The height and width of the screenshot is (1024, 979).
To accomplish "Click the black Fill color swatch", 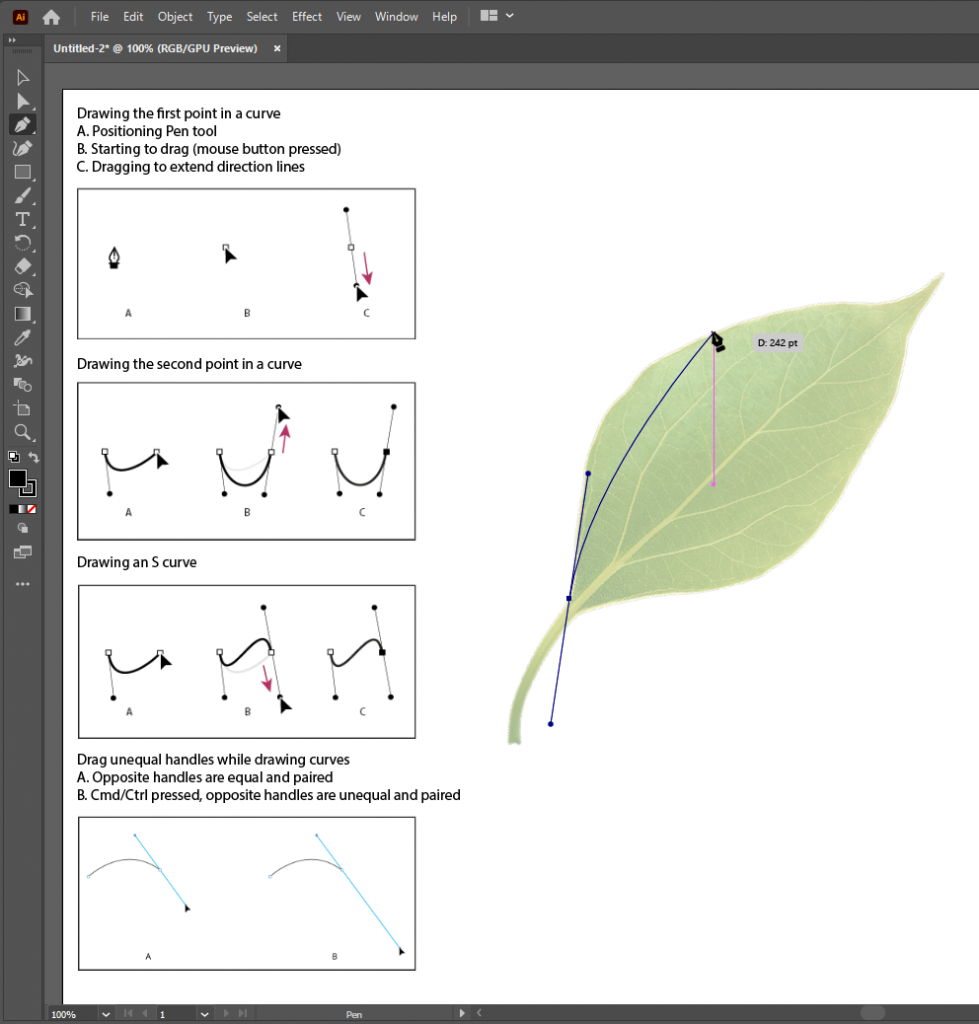I will click(x=18, y=479).
